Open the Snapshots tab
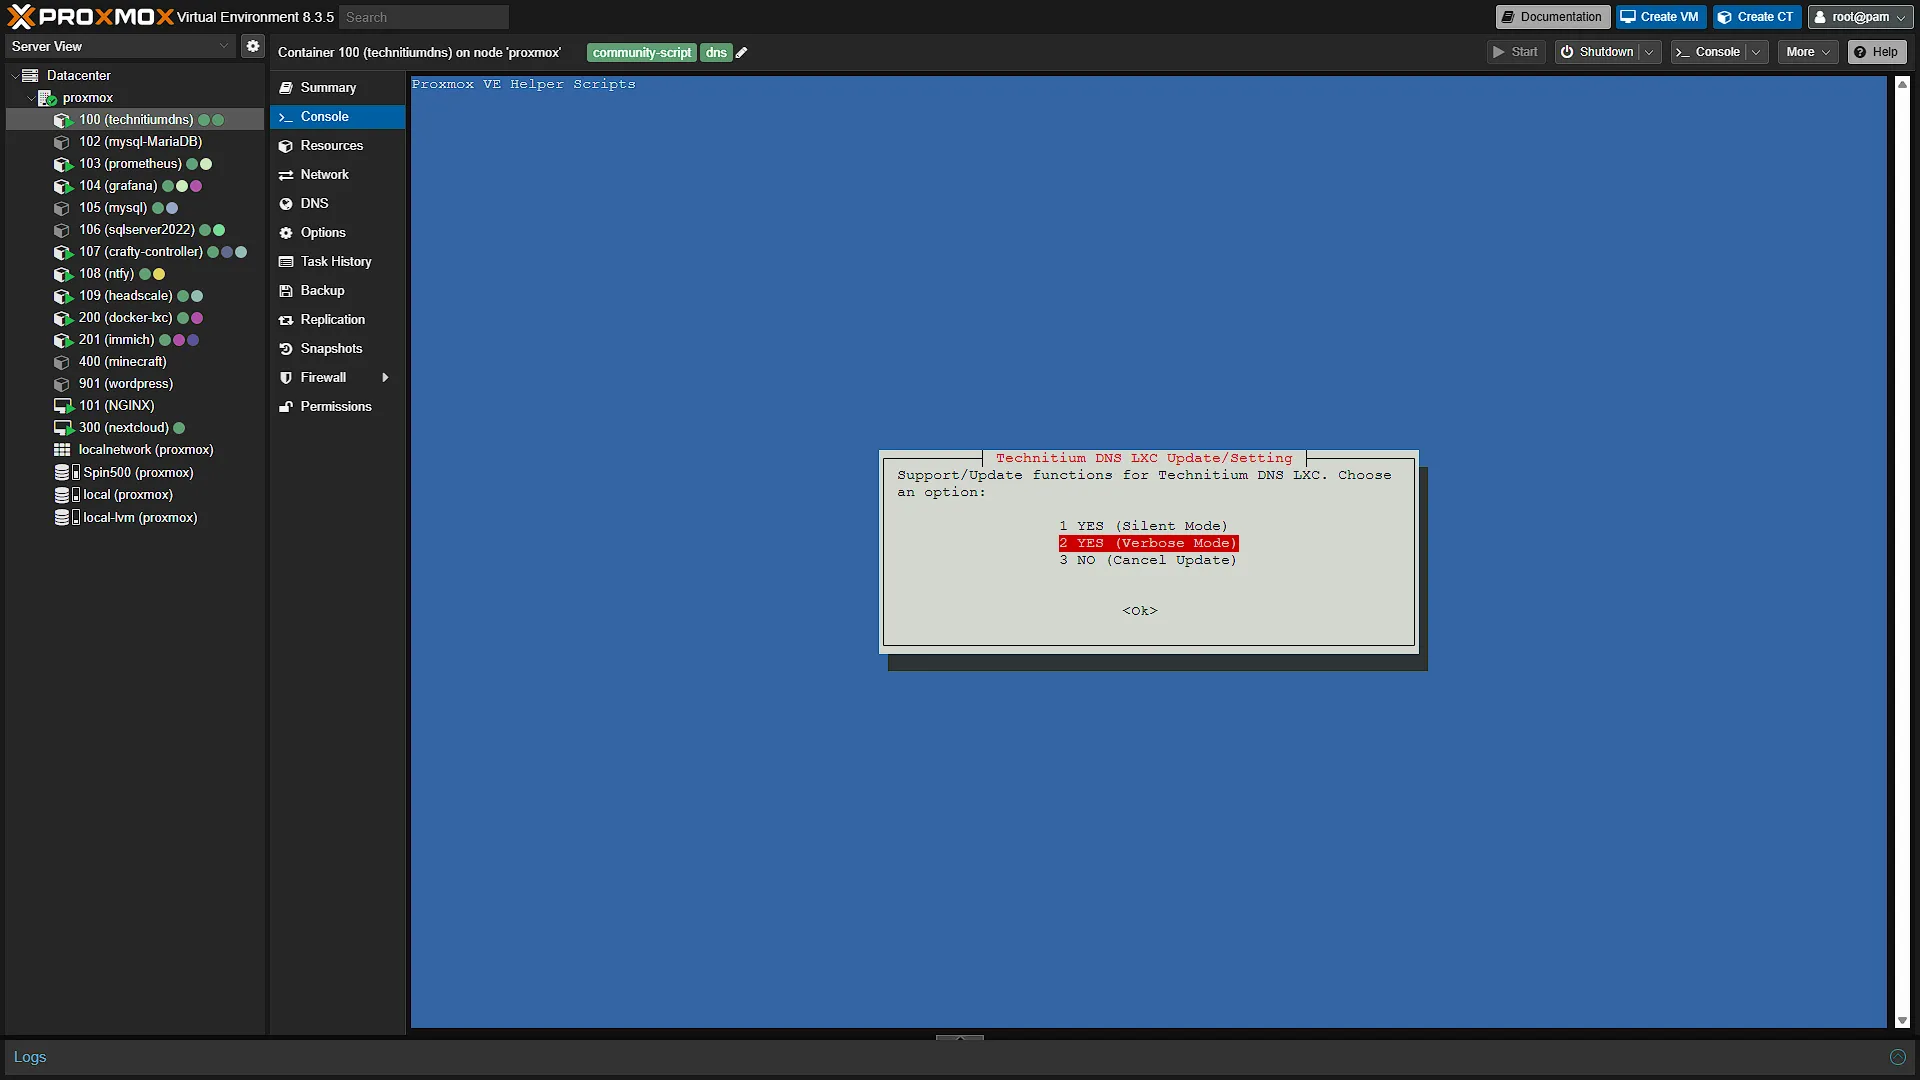 tap(337, 349)
